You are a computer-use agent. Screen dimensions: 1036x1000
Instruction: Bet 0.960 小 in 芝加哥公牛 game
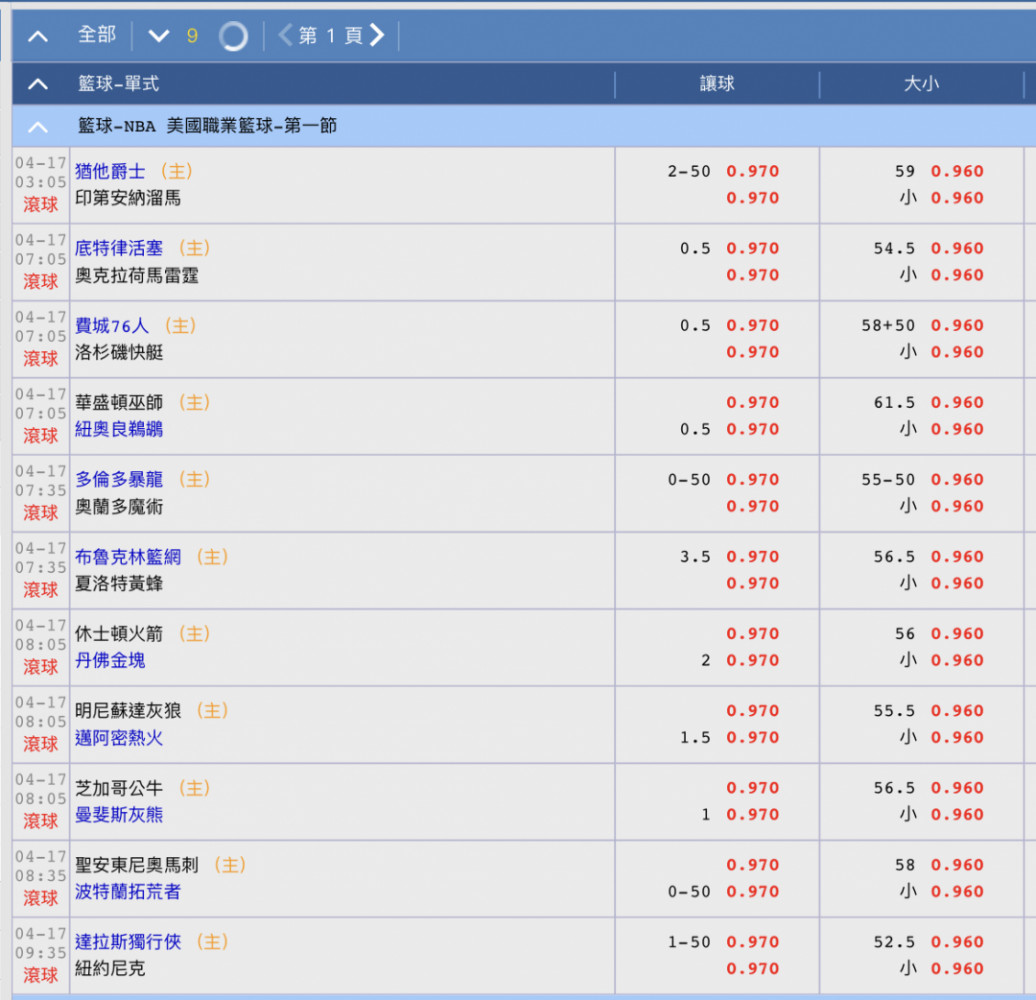(957, 815)
